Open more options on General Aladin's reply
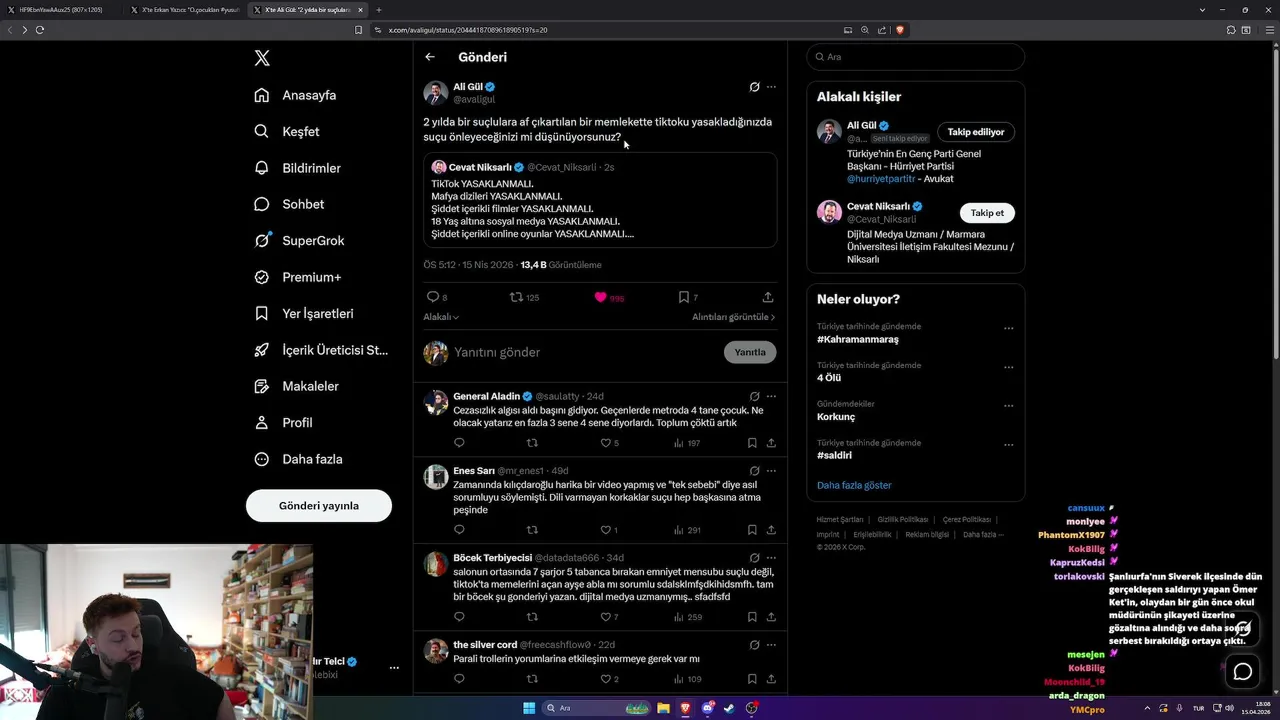The width and height of the screenshot is (1280, 720). (x=771, y=396)
